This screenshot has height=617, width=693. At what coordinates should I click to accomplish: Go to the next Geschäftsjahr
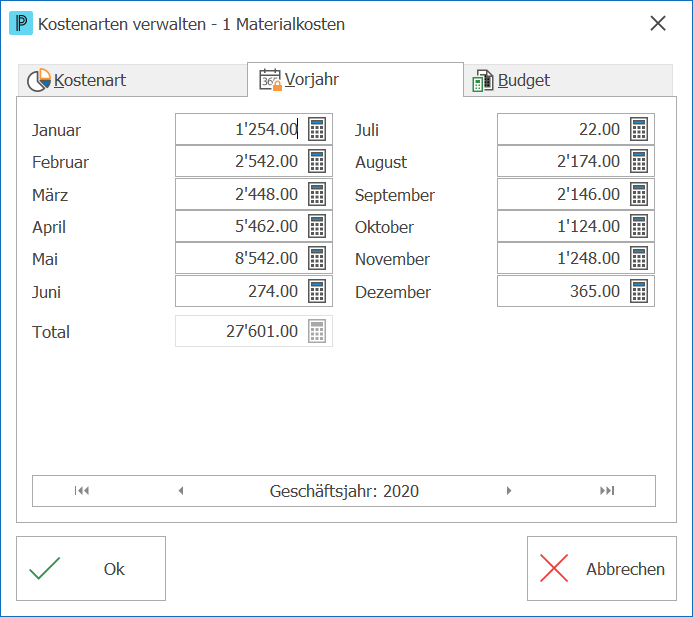pos(509,491)
